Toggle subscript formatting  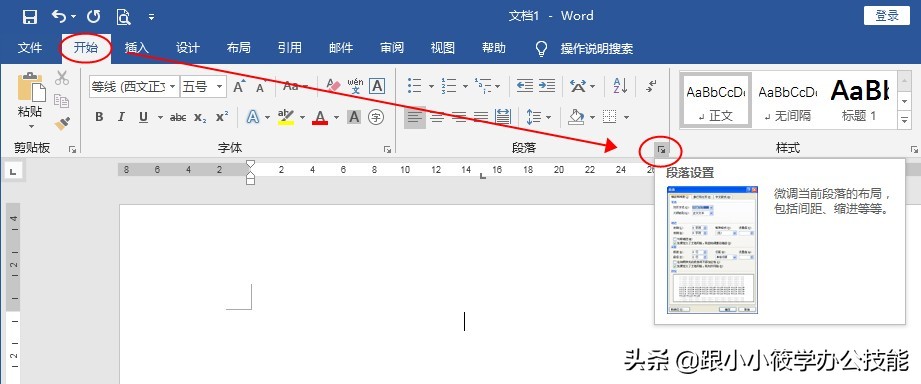[x=200, y=117]
